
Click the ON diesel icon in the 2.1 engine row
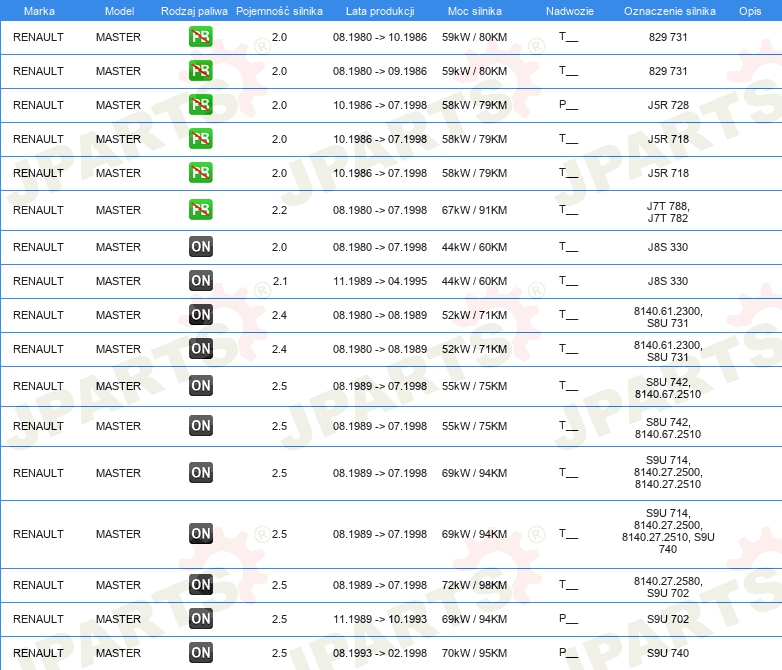[x=200, y=280]
